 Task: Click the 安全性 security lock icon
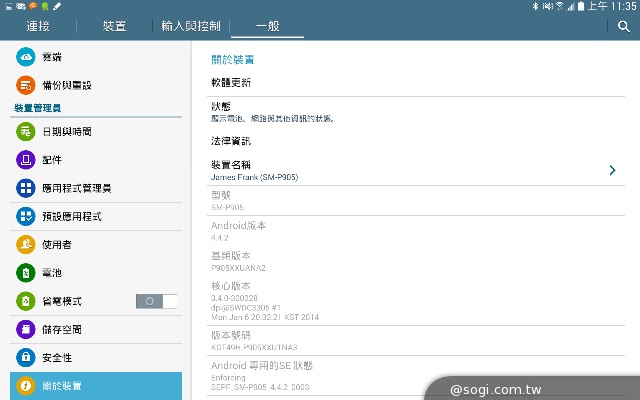(26, 357)
